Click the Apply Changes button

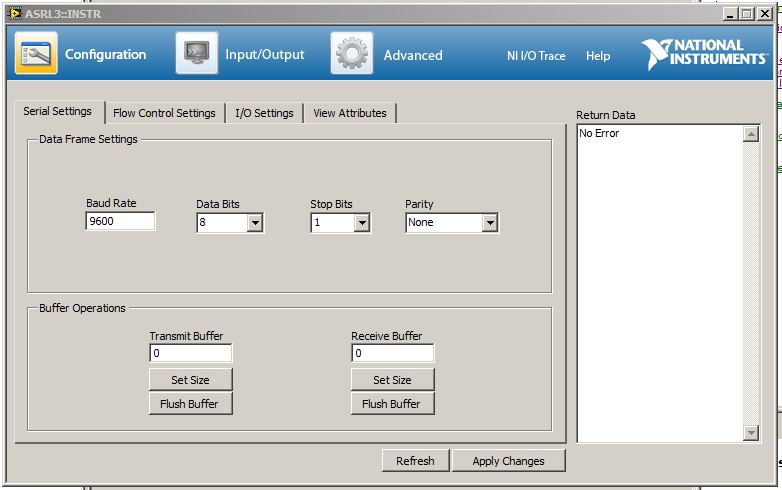pyautogui.click(x=509, y=461)
